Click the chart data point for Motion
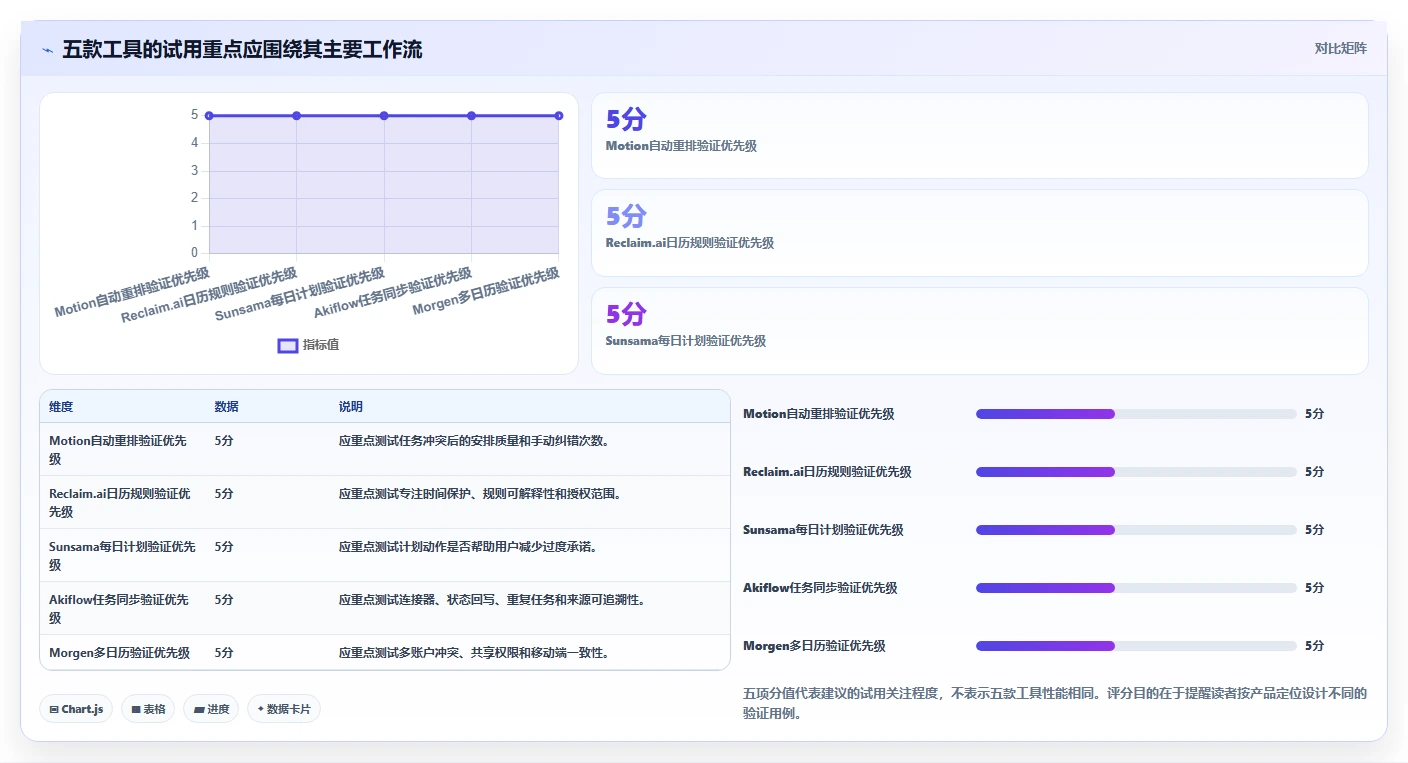1408x763 pixels. click(209, 116)
